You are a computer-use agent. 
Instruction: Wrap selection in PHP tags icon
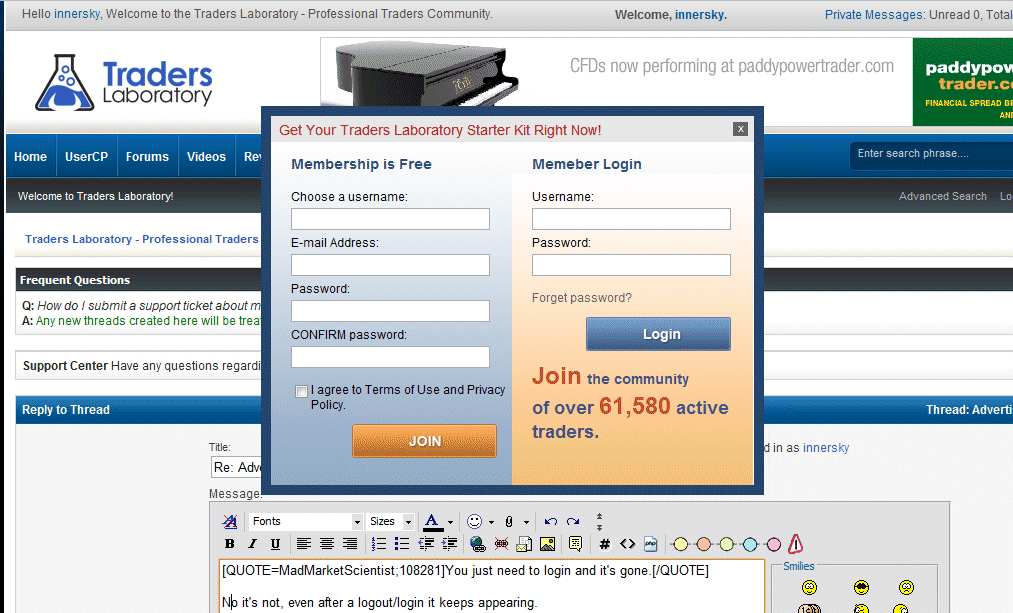point(651,544)
